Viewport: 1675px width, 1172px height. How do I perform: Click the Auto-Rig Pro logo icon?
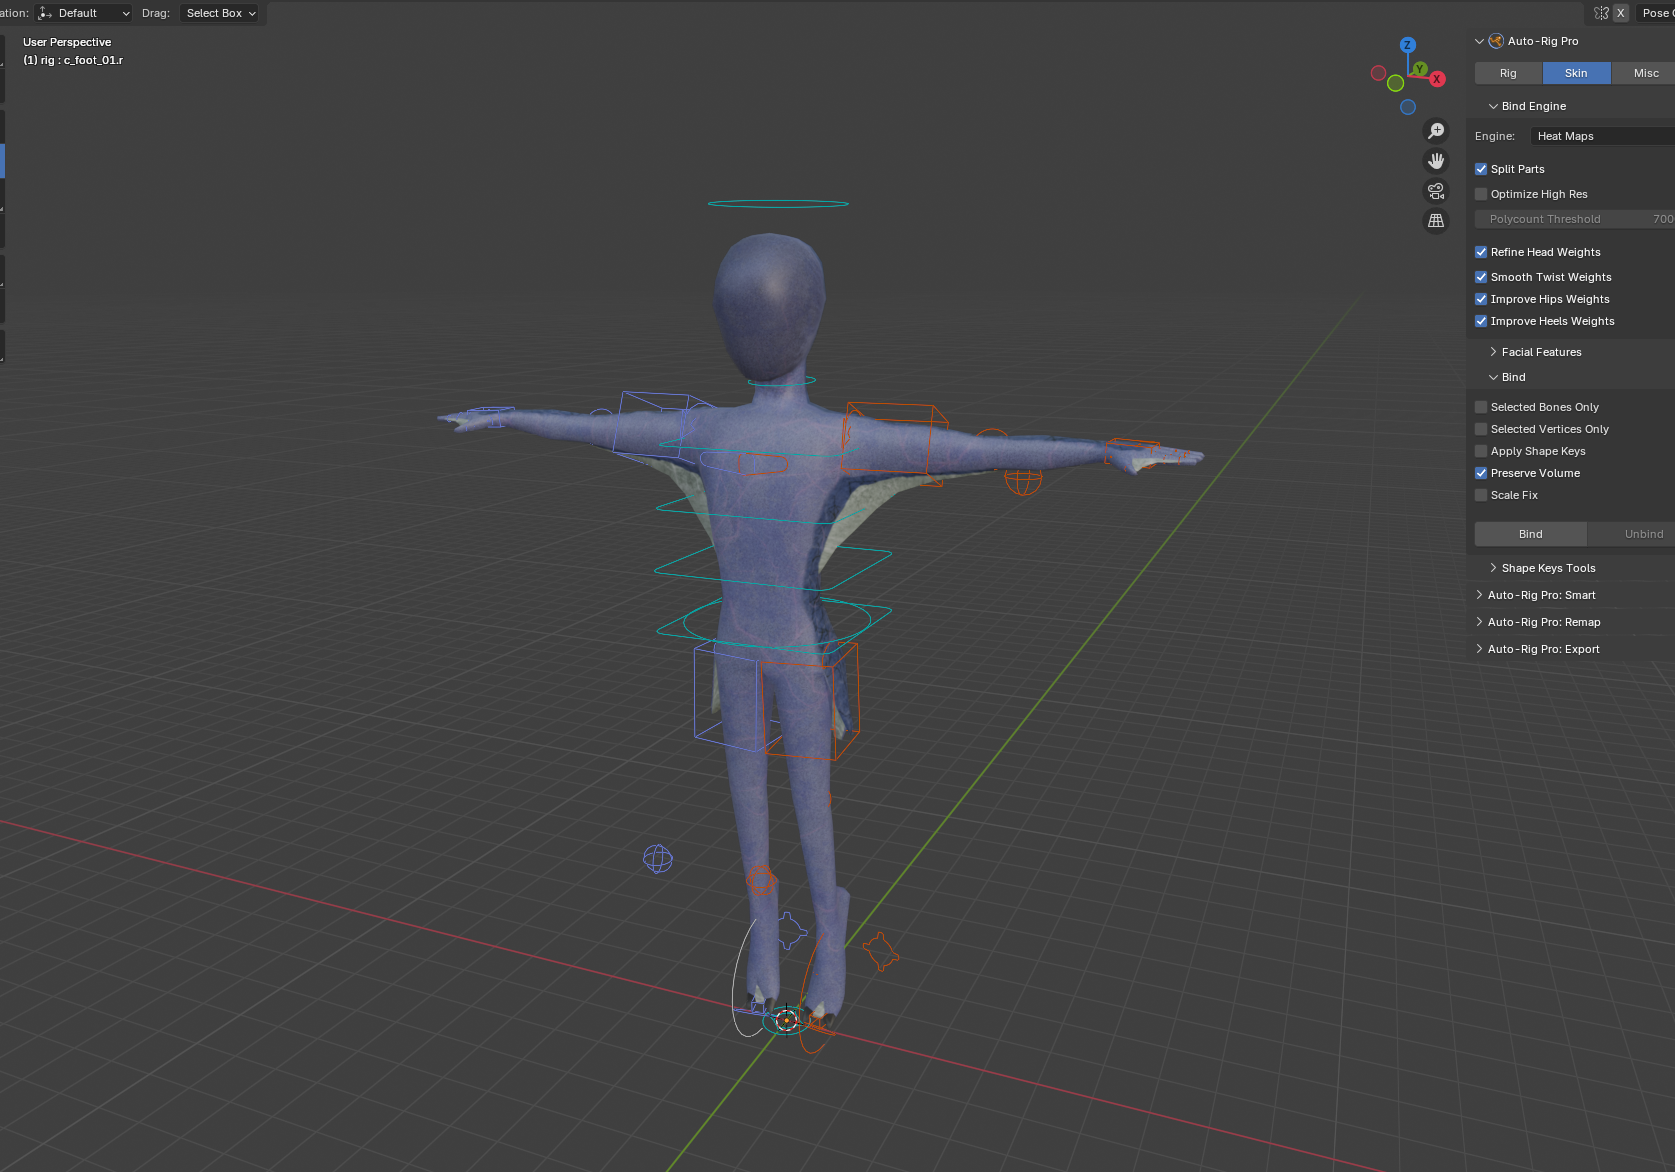coord(1496,41)
